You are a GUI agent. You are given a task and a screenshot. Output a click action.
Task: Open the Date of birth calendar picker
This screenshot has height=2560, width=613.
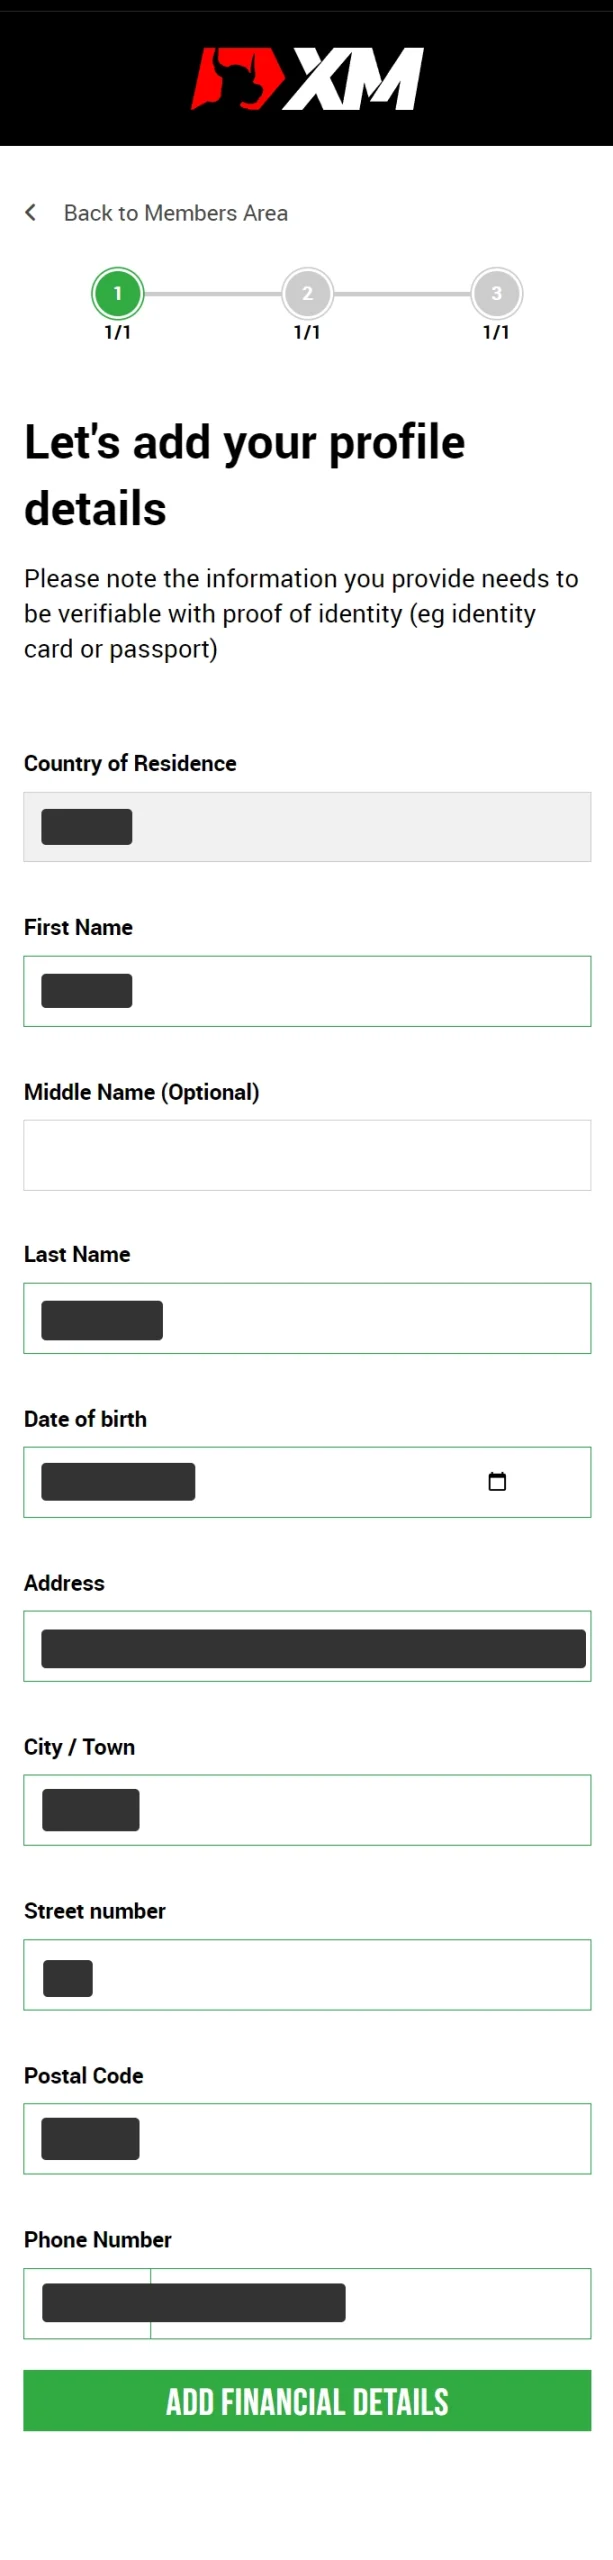pyautogui.click(x=497, y=1481)
